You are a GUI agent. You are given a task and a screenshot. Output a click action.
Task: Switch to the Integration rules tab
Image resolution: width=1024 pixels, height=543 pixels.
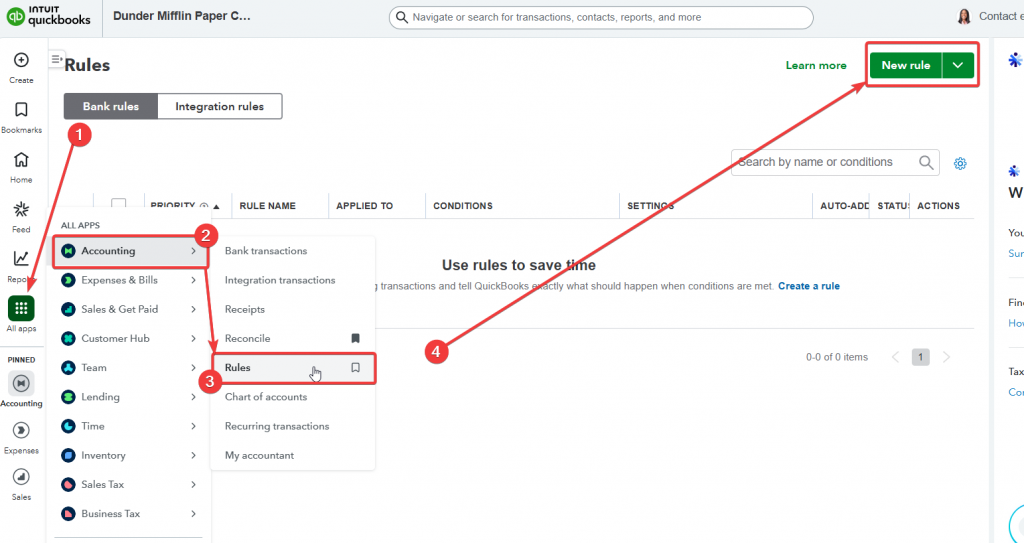click(219, 107)
